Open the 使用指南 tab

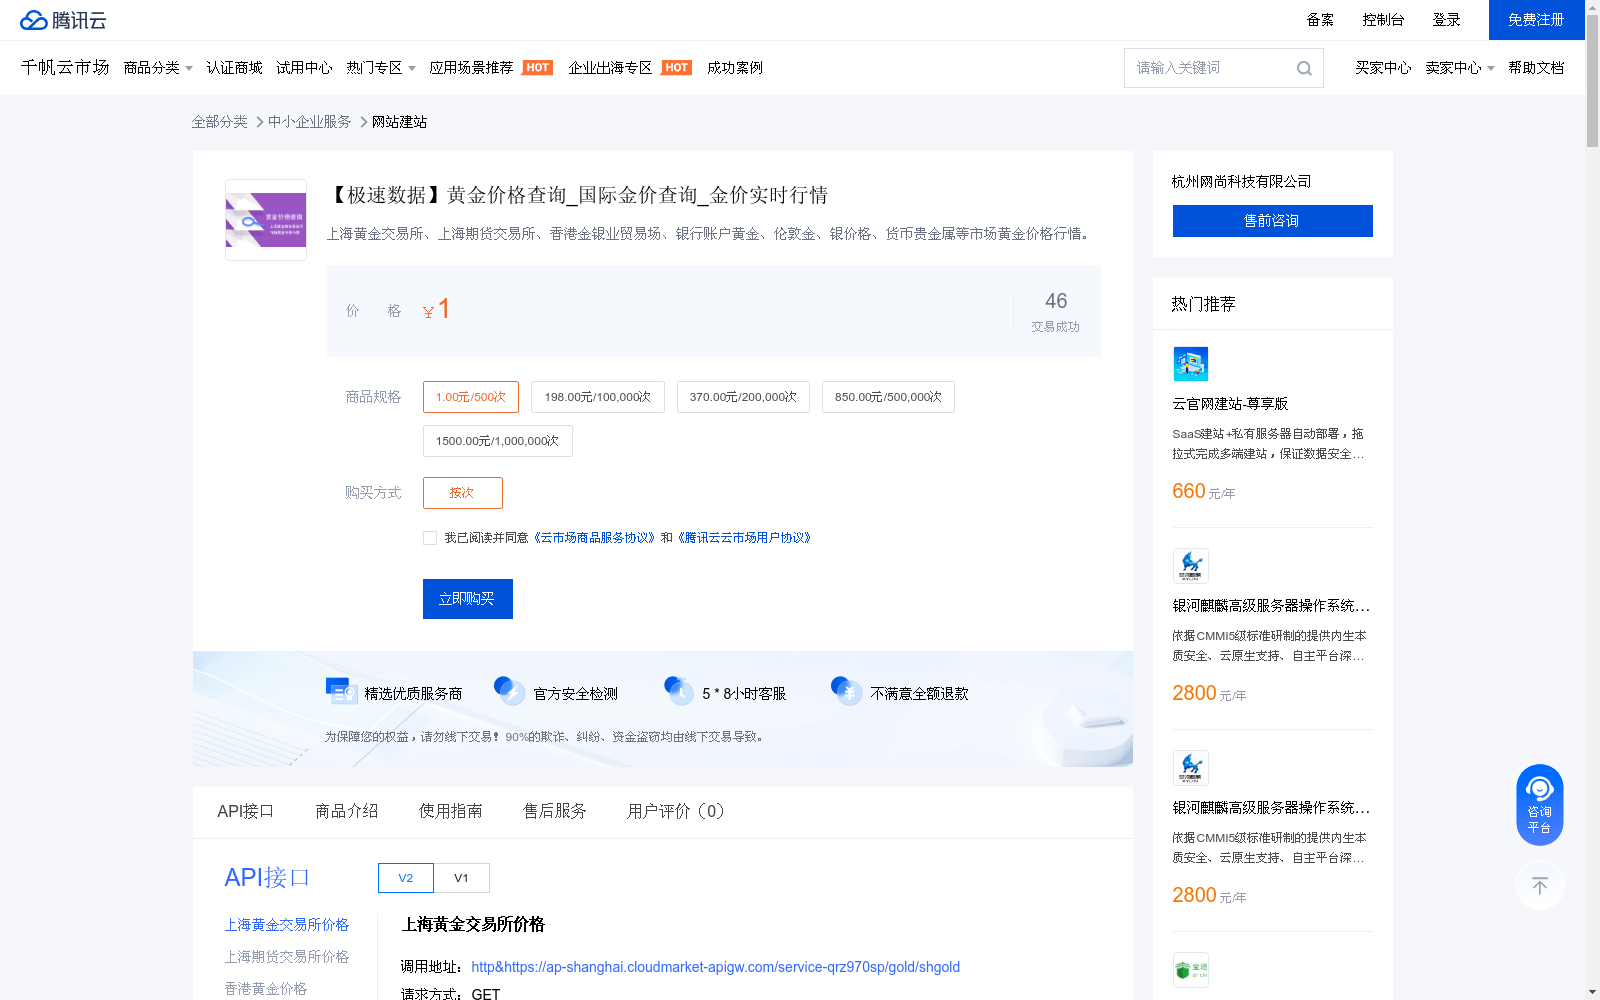(x=451, y=811)
